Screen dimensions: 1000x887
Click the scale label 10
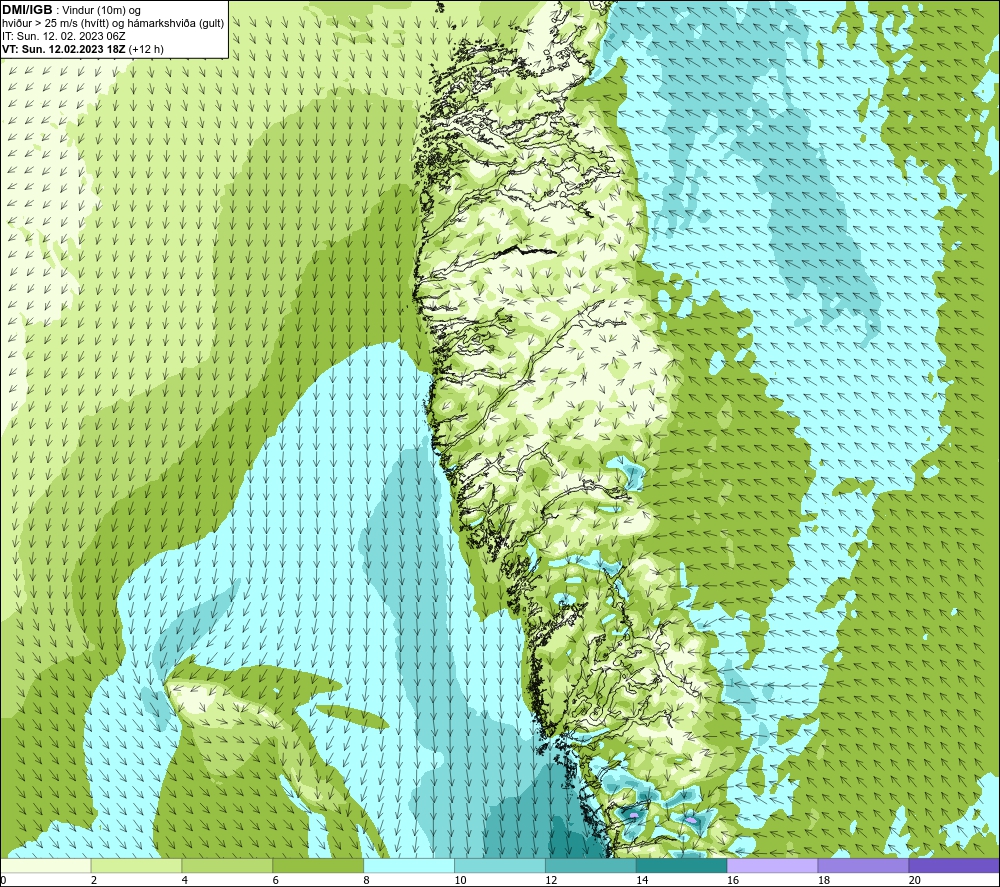click(x=460, y=880)
